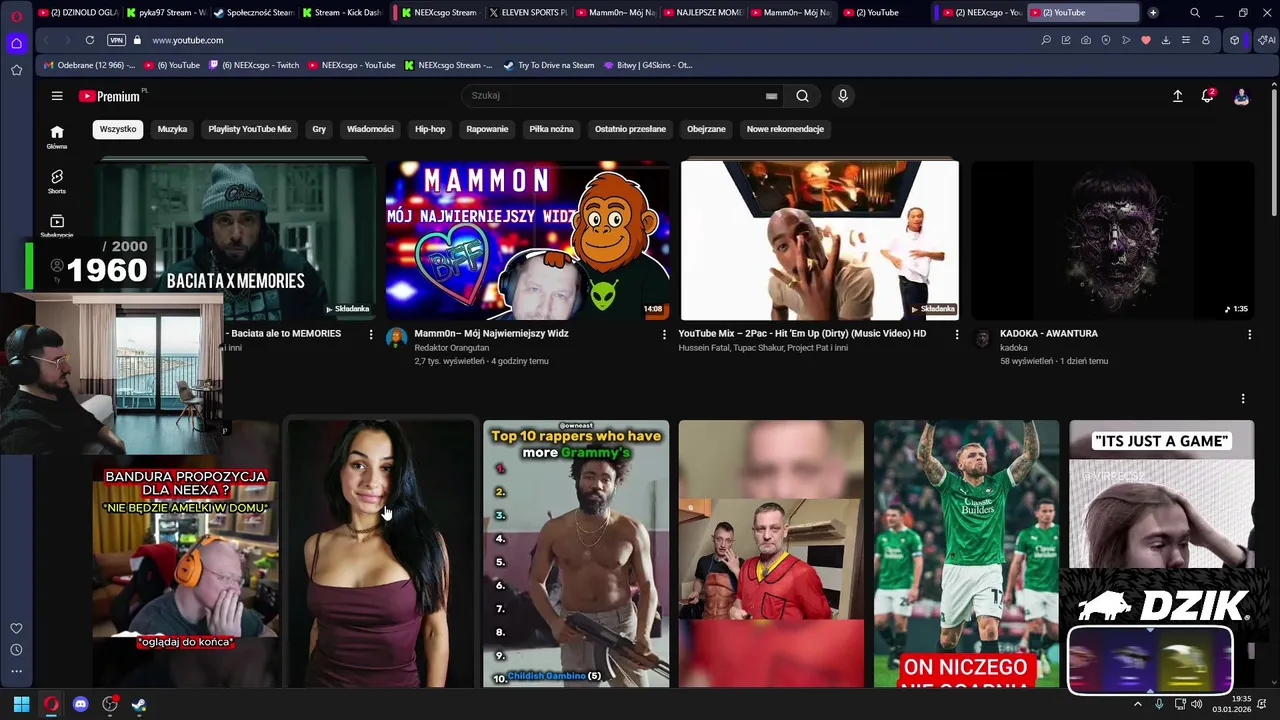Open the taskbar volume speaker icon
The width and height of the screenshot is (1280, 720).
(1197, 704)
